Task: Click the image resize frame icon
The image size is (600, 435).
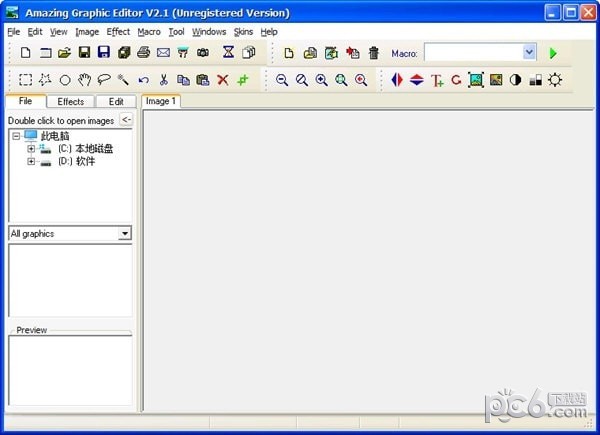Action: (476, 80)
